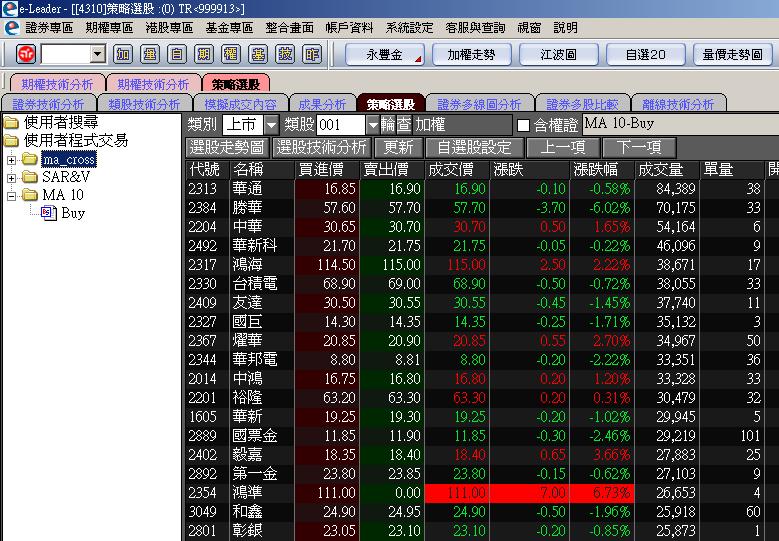Image resolution: width=779 pixels, height=541 pixels.
Task: Click the SAR&V folder icon
Action: click(x=30, y=177)
